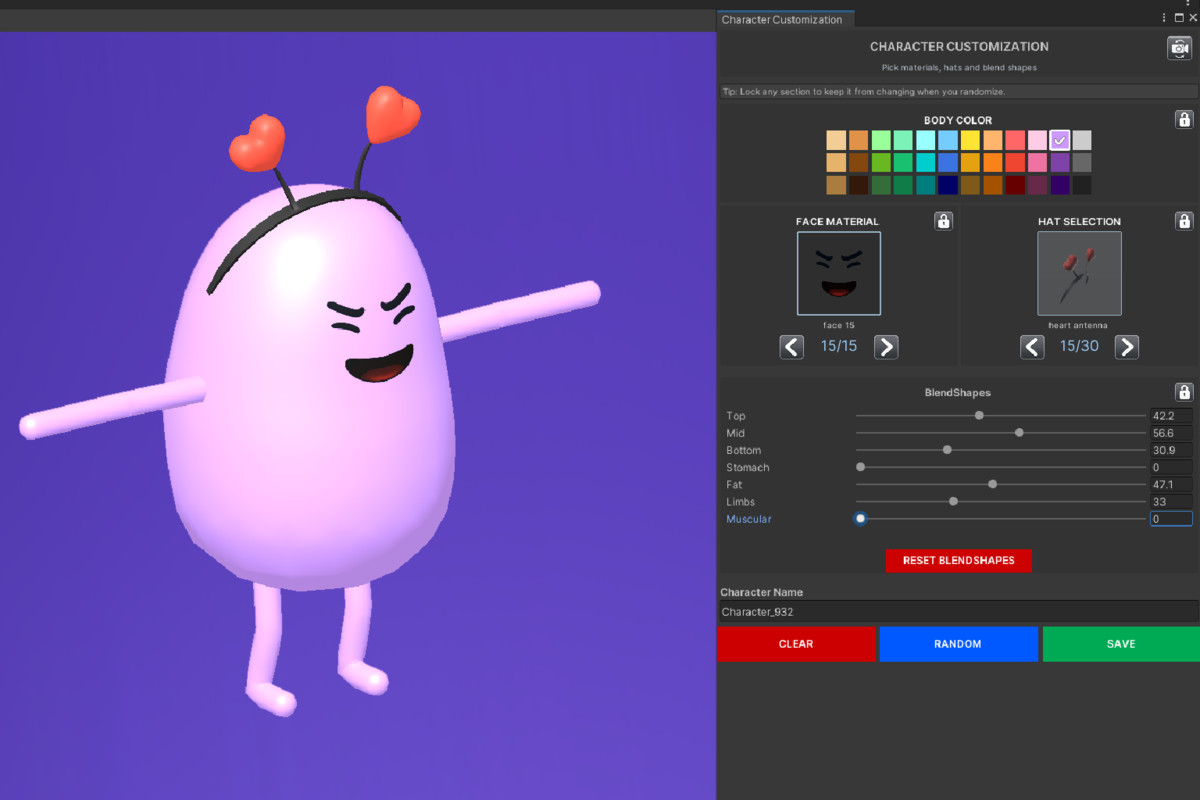Toggle the lock on the Body Color section
Viewport: 1200px width, 800px height.
(1184, 119)
